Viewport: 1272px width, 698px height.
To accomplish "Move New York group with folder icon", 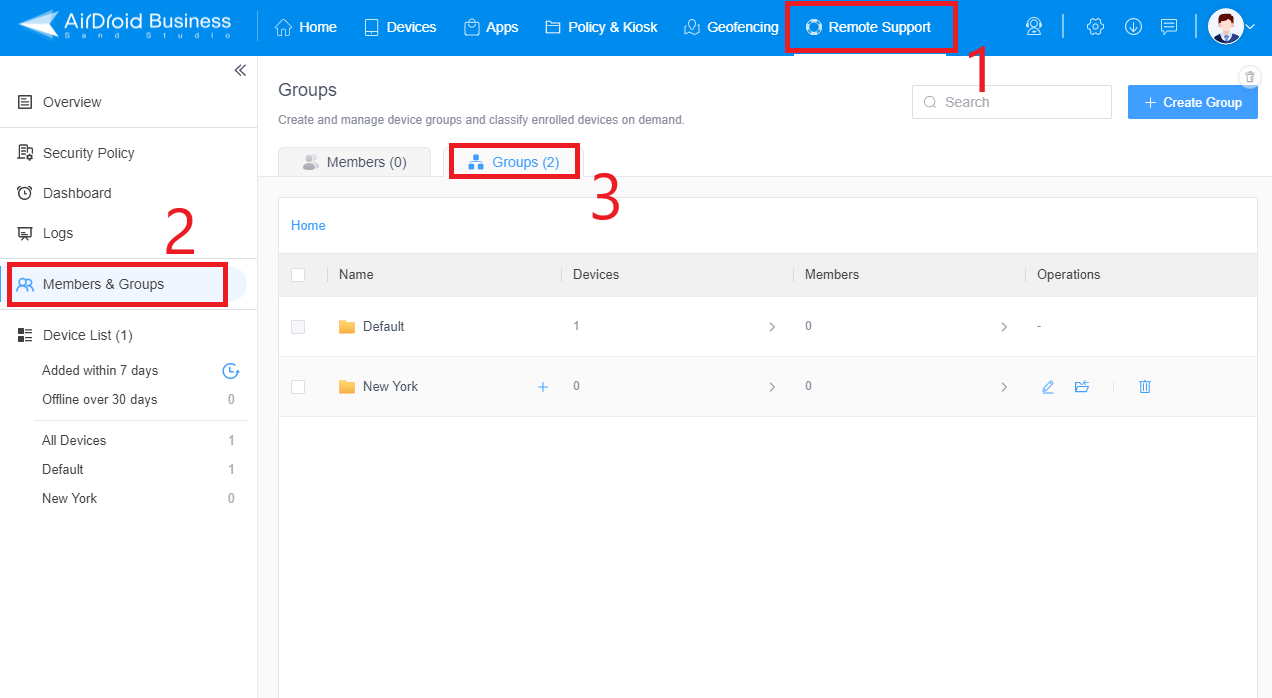I will [1082, 387].
